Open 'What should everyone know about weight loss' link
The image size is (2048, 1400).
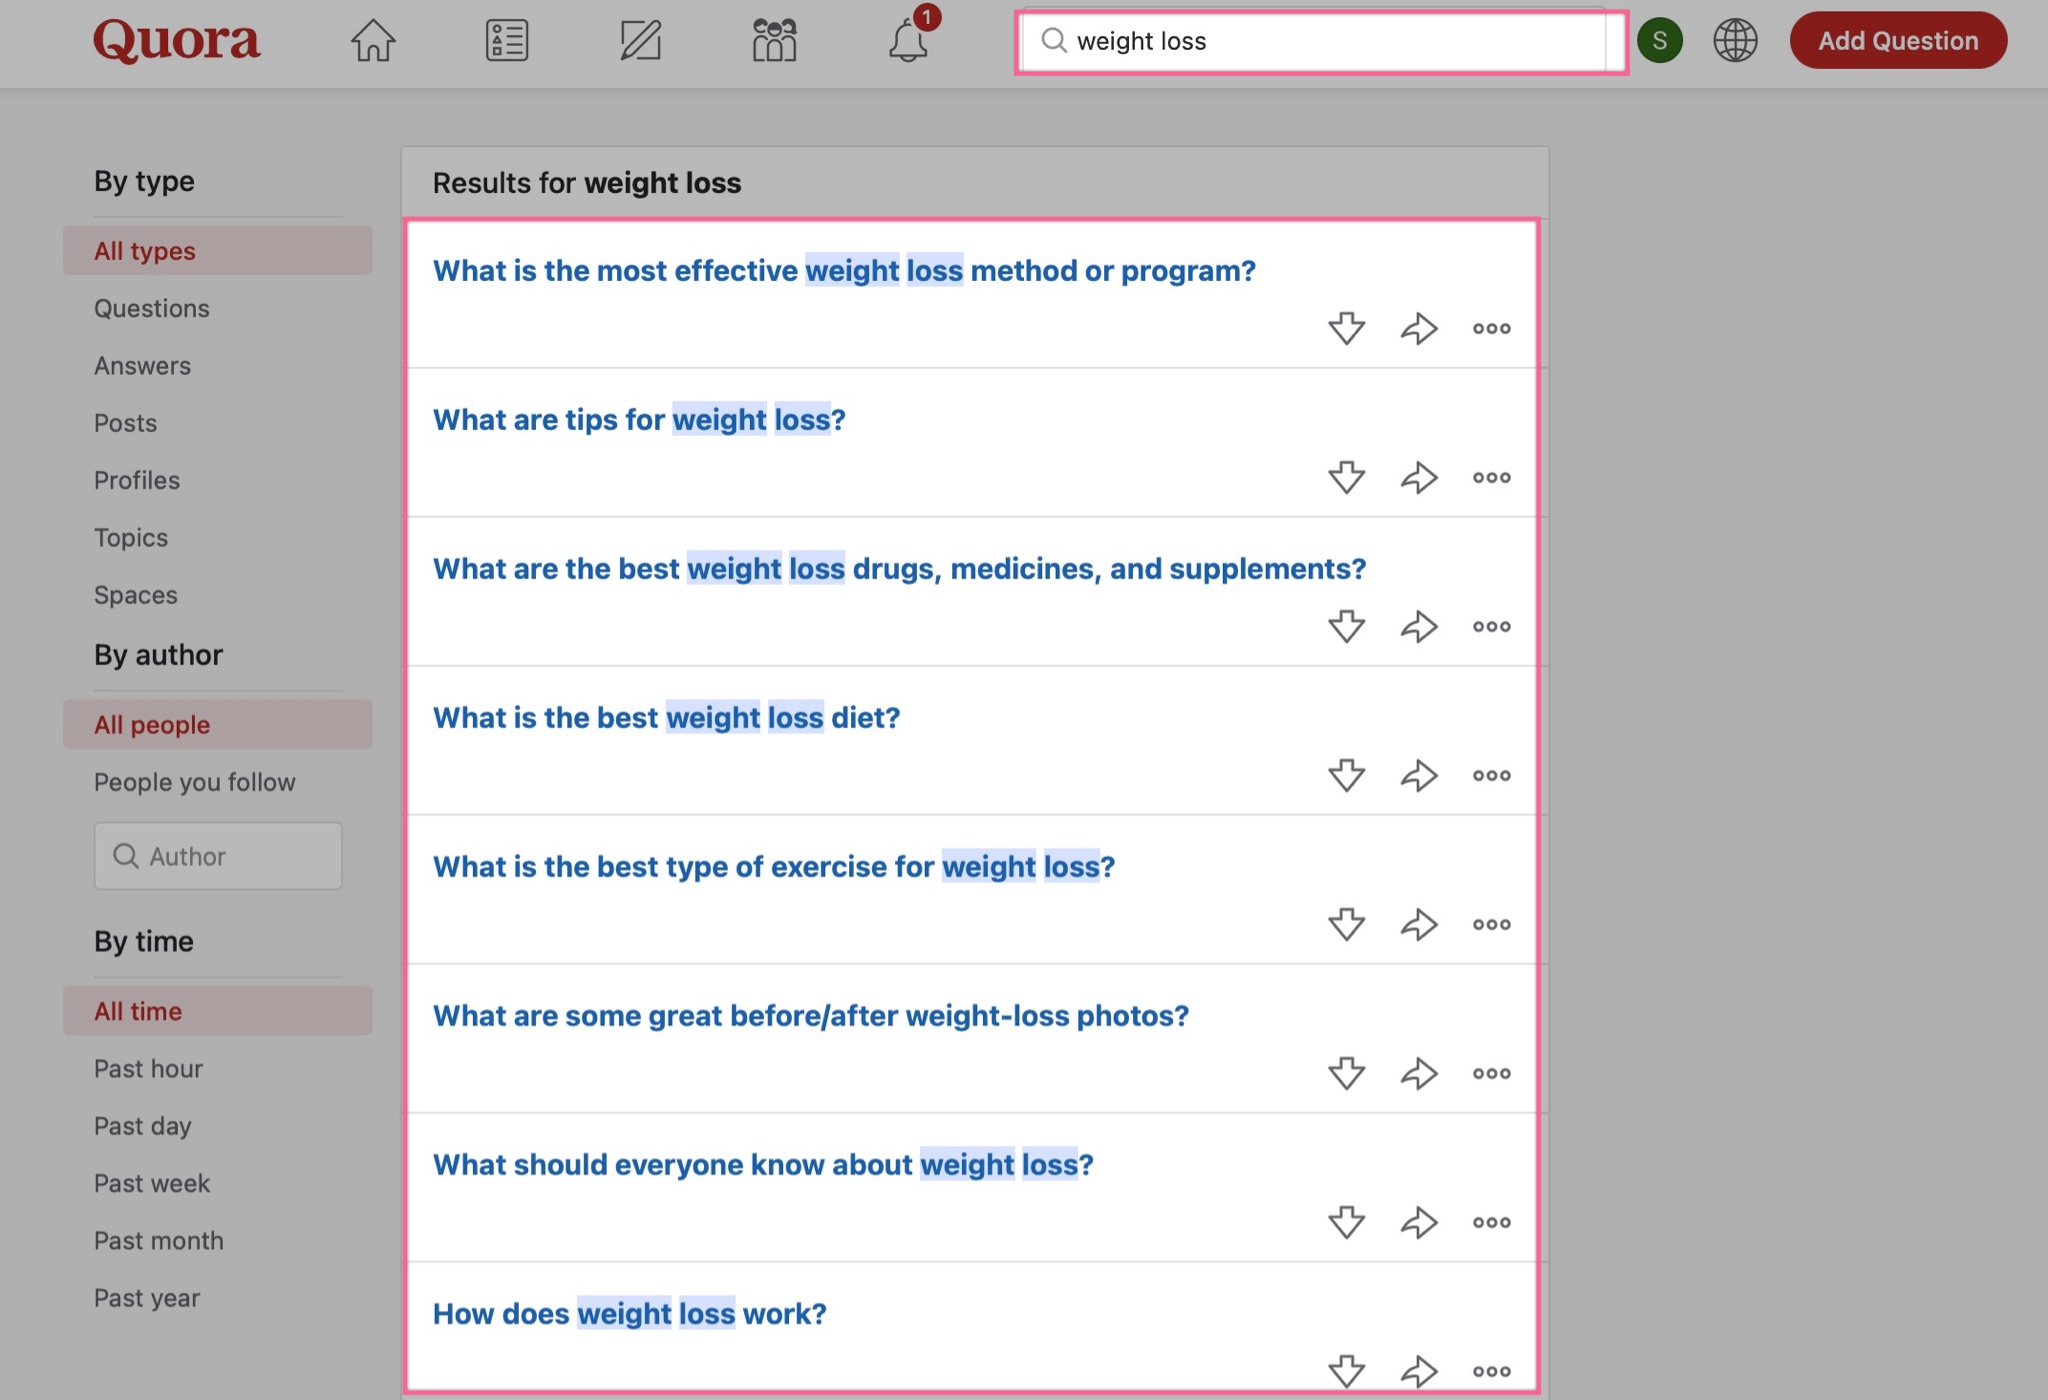pos(763,1164)
